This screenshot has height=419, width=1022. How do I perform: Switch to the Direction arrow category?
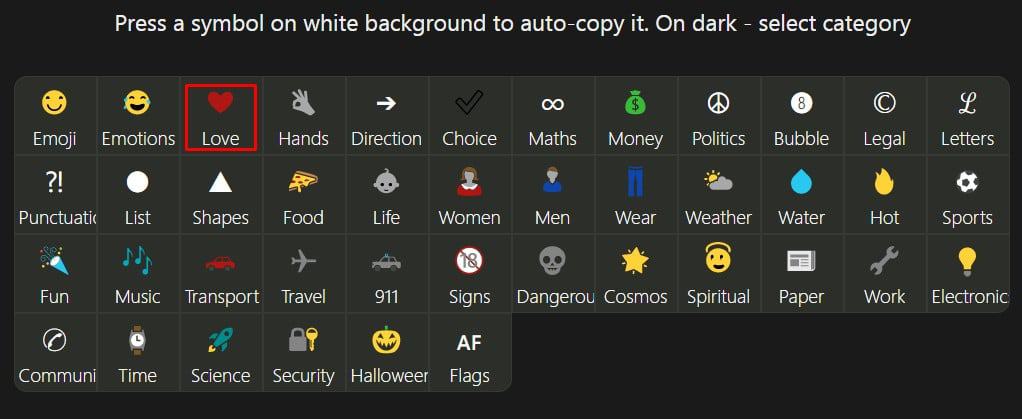click(386, 117)
